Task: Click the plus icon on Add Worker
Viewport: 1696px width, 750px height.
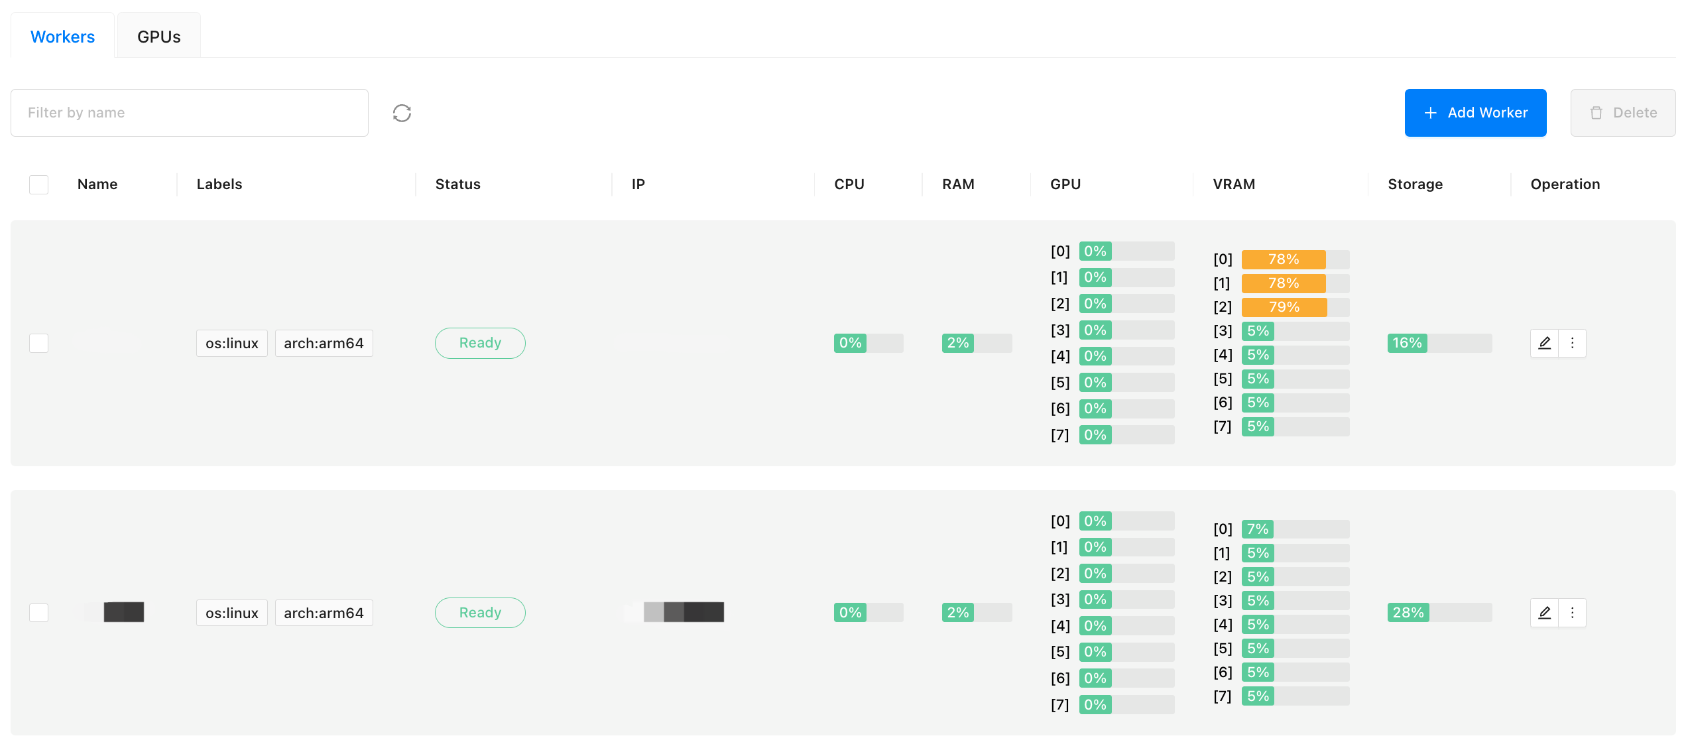Action: click(x=1430, y=113)
